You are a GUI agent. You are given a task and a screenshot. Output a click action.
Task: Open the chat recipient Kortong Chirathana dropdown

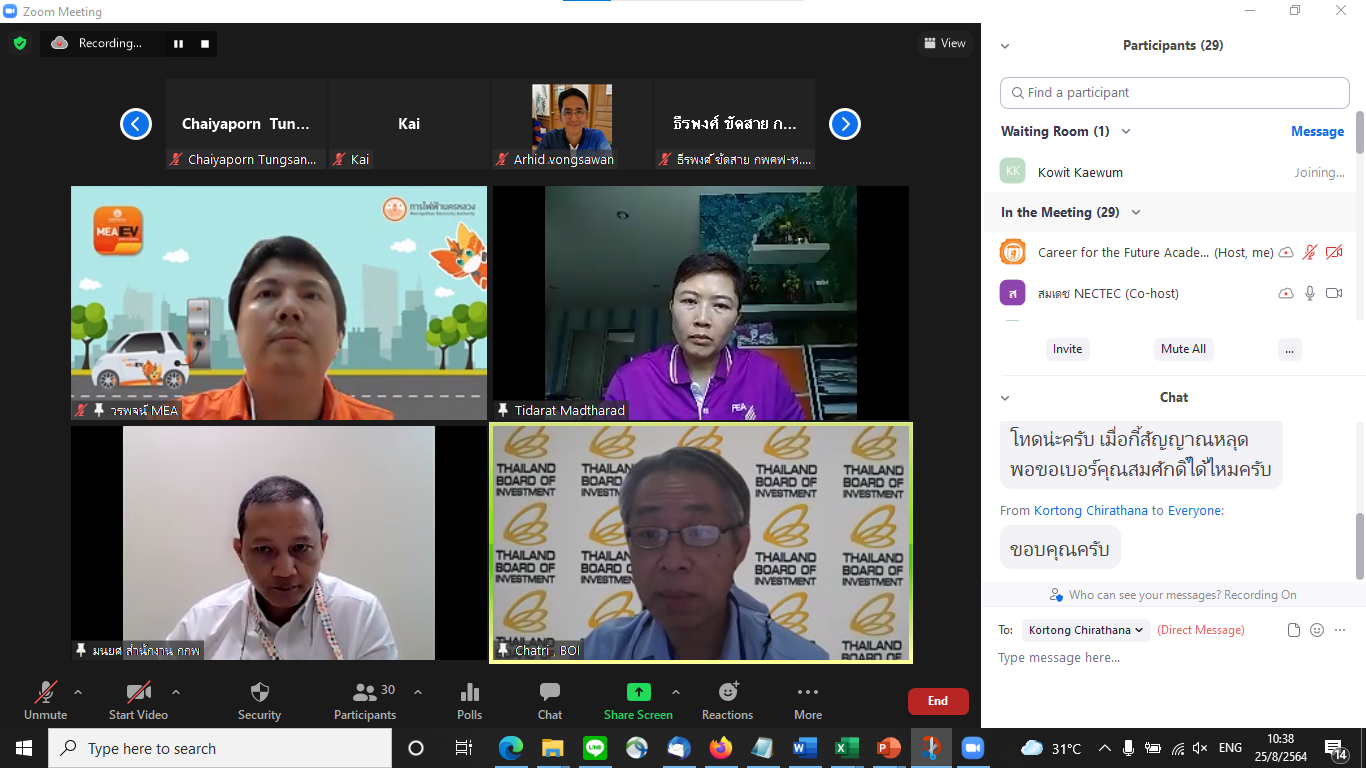(1085, 630)
